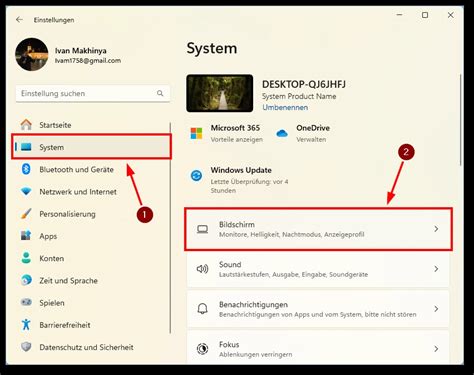Viewport: 474px width, 375px height.
Task: Click the lvam1758@gmail.com account email
Action: pos(88,61)
